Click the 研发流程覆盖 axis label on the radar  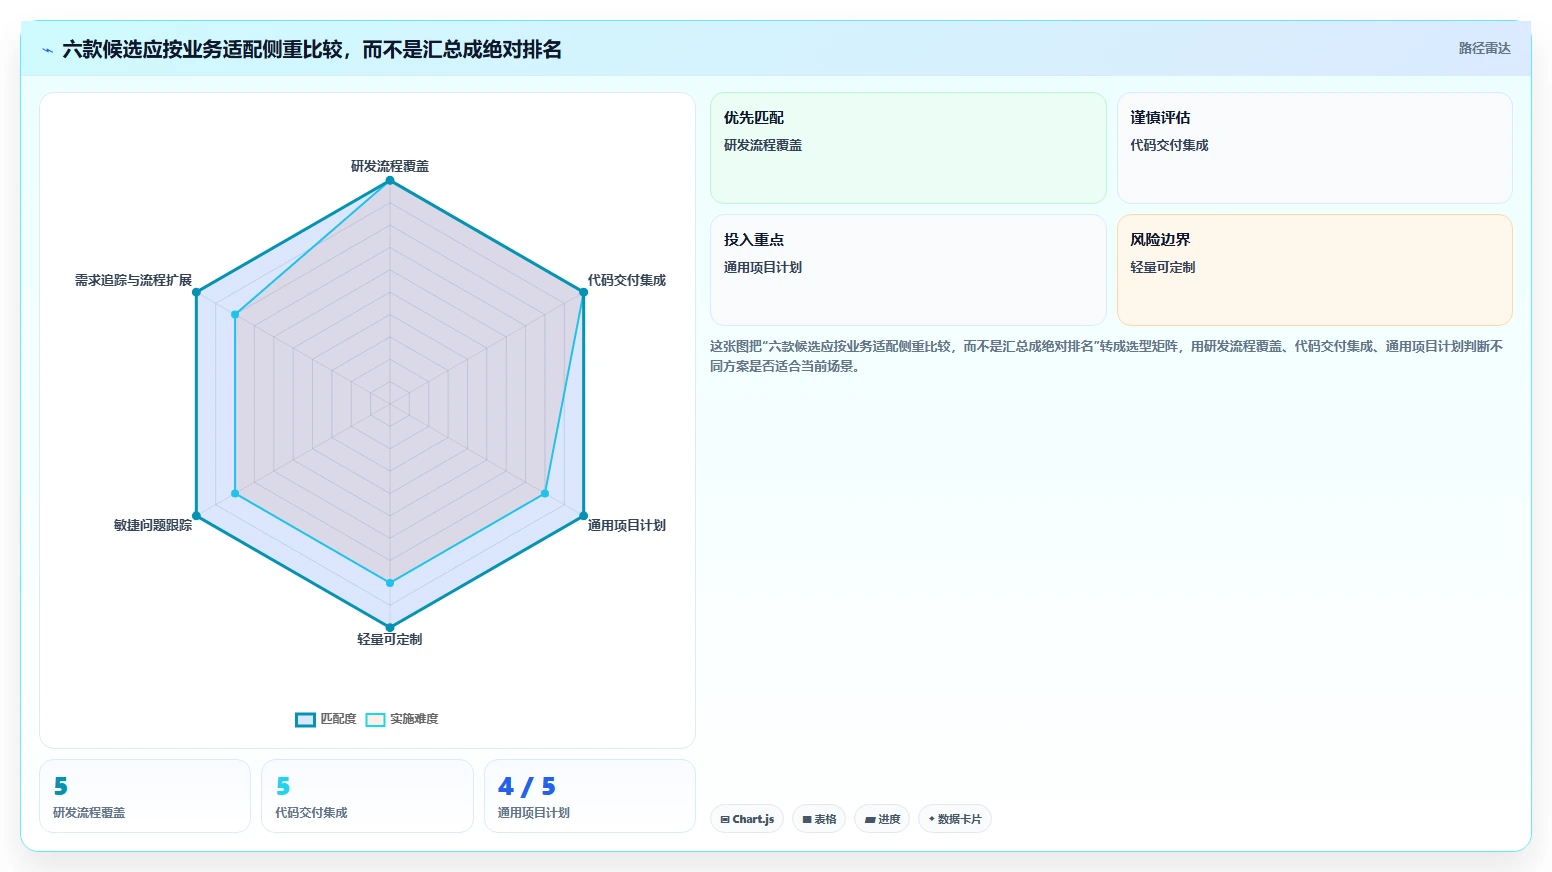(x=390, y=166)
